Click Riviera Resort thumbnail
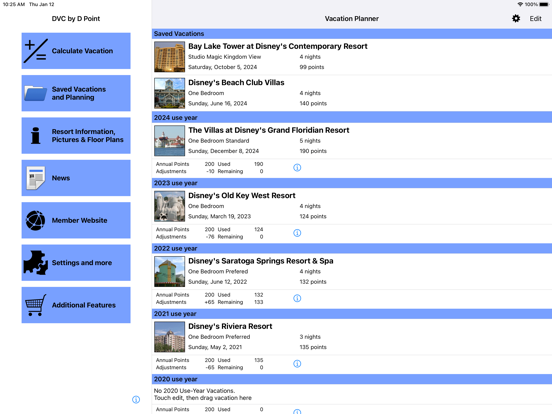552x414 pixels. [x=169, y=337]
